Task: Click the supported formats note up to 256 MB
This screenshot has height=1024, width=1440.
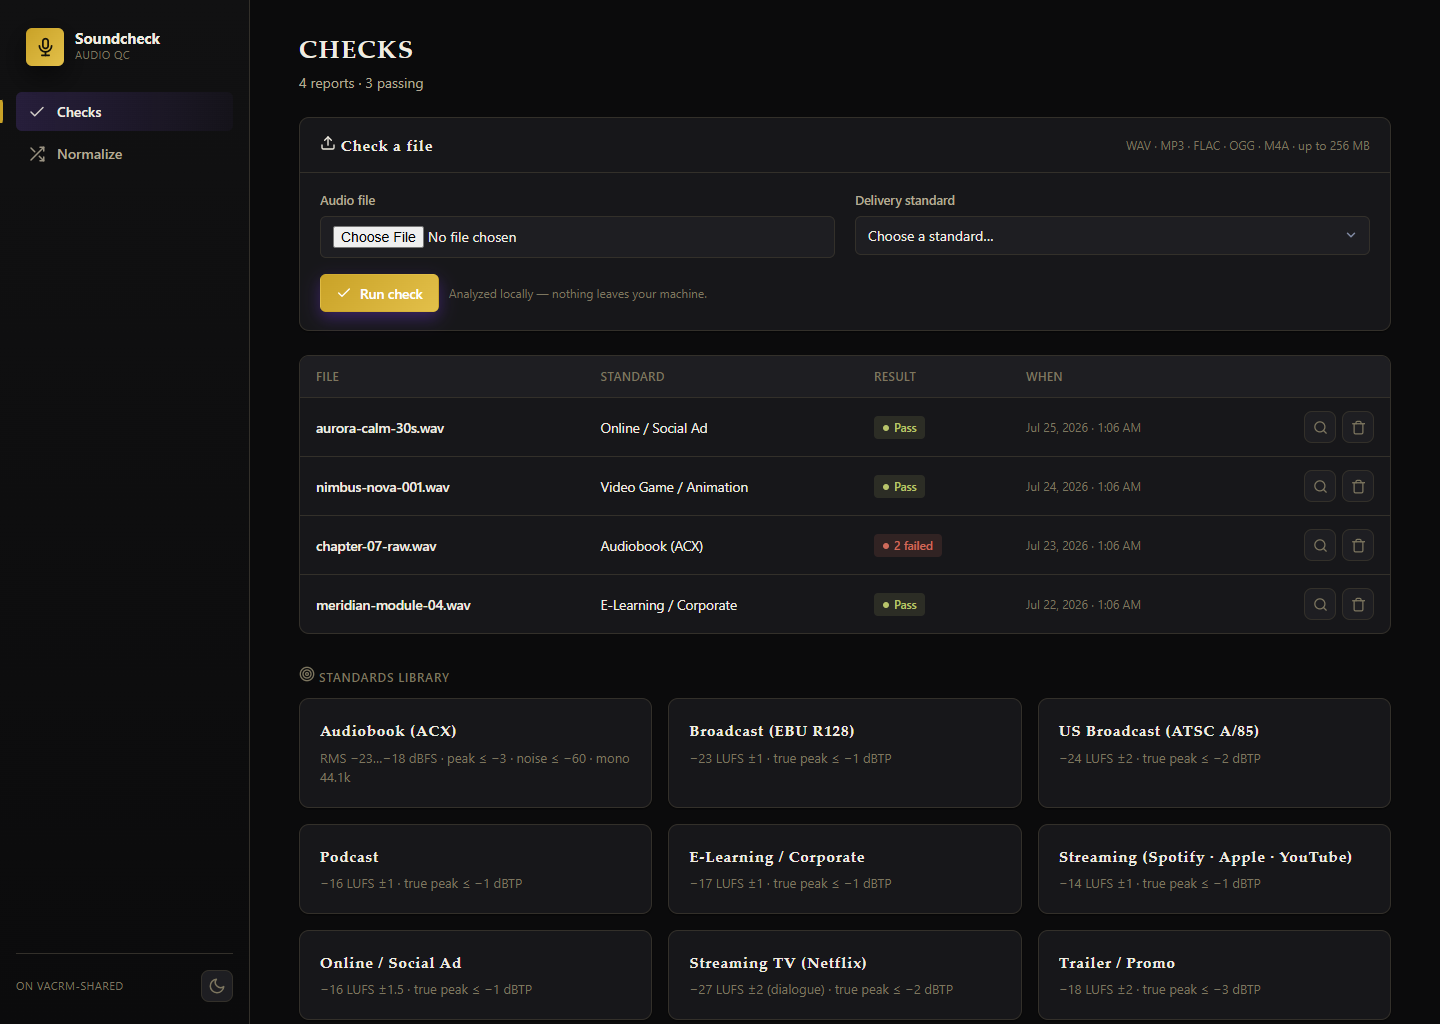Action: tap(1248, 146)
